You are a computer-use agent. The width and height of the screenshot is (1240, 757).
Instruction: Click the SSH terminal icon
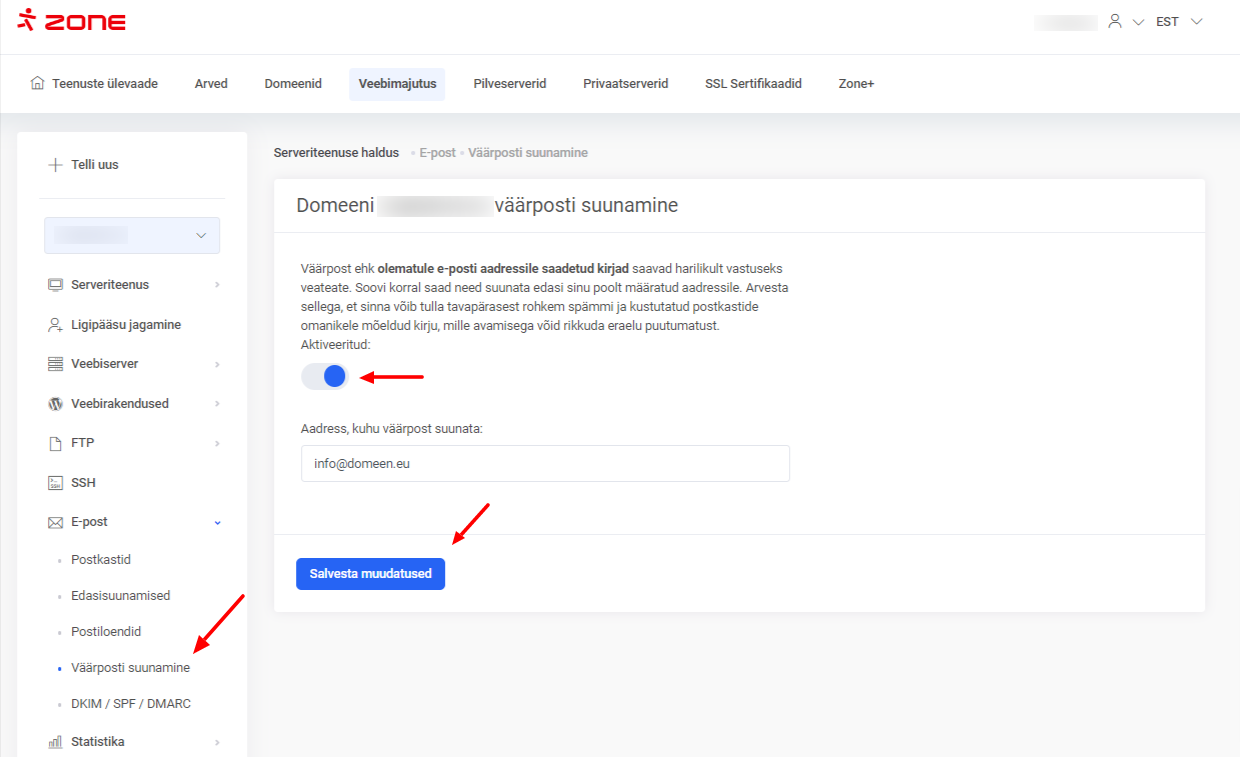tap(55, 483)
